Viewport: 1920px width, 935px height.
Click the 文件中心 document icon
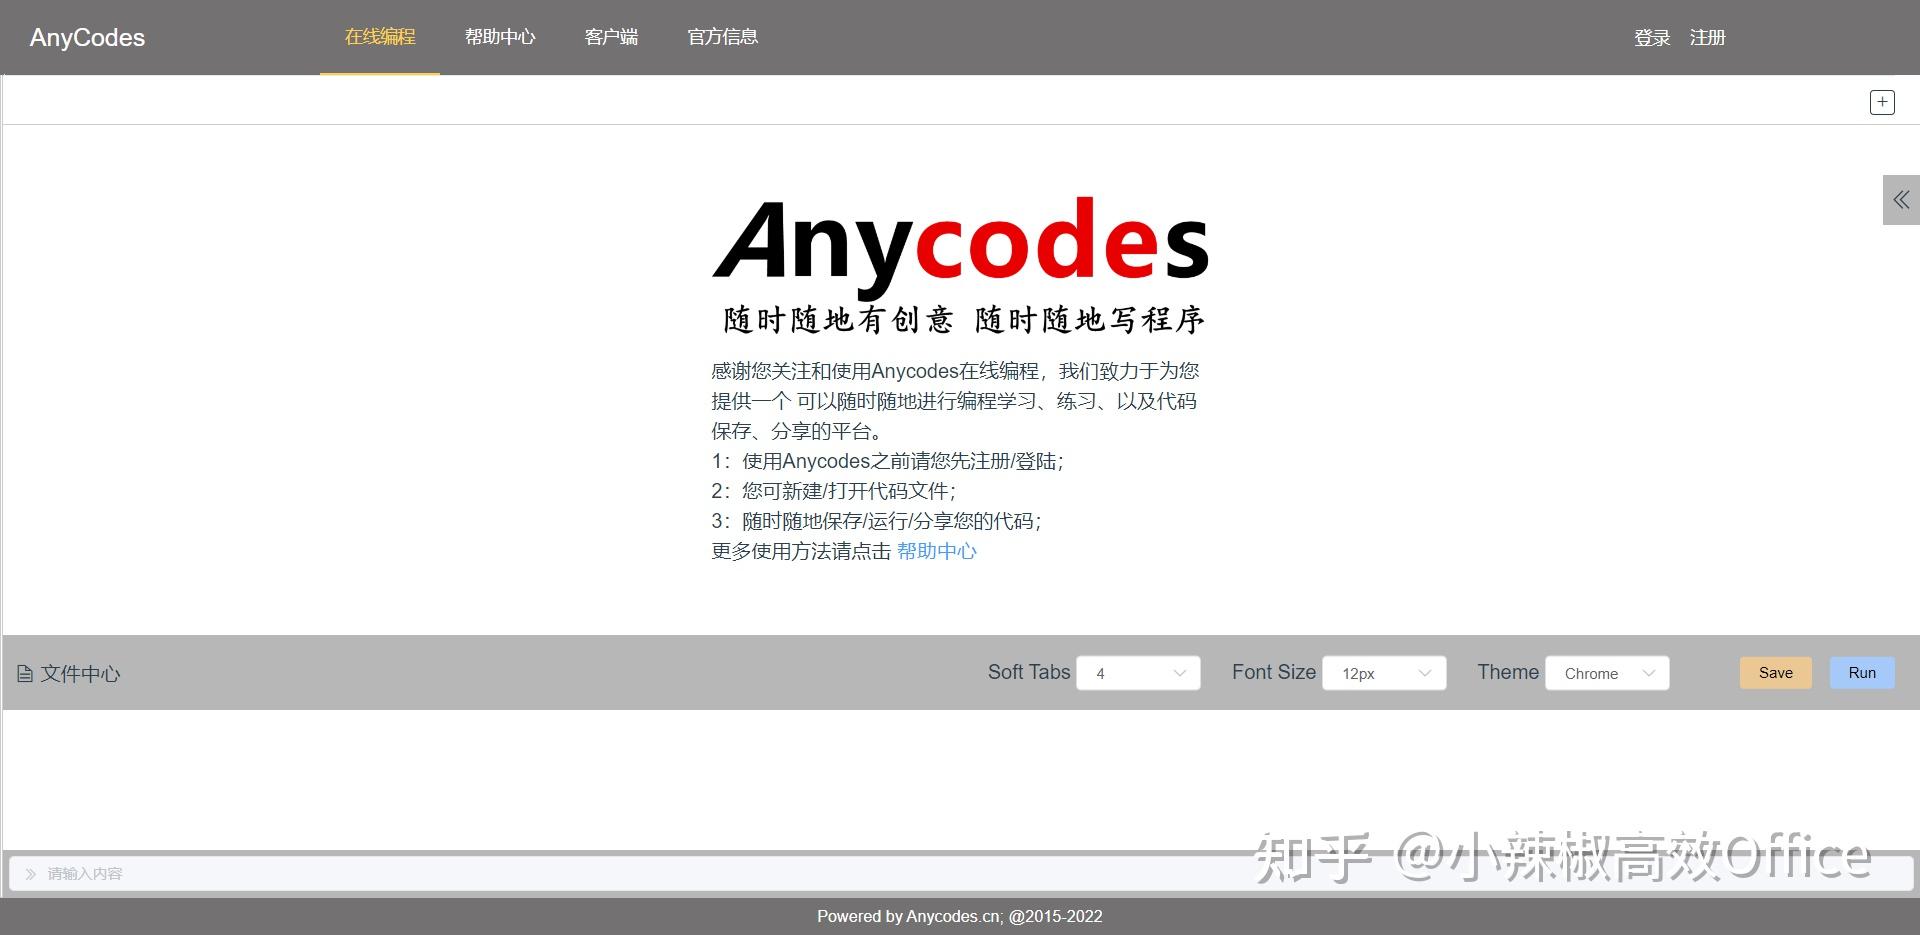[x=25, y=673]
